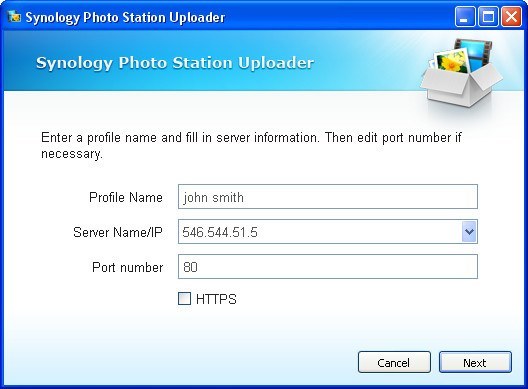Viewport: 528px width, 389px height.
Task: Minimize the Photo Station Uploader window
Action: pos(464,17)
